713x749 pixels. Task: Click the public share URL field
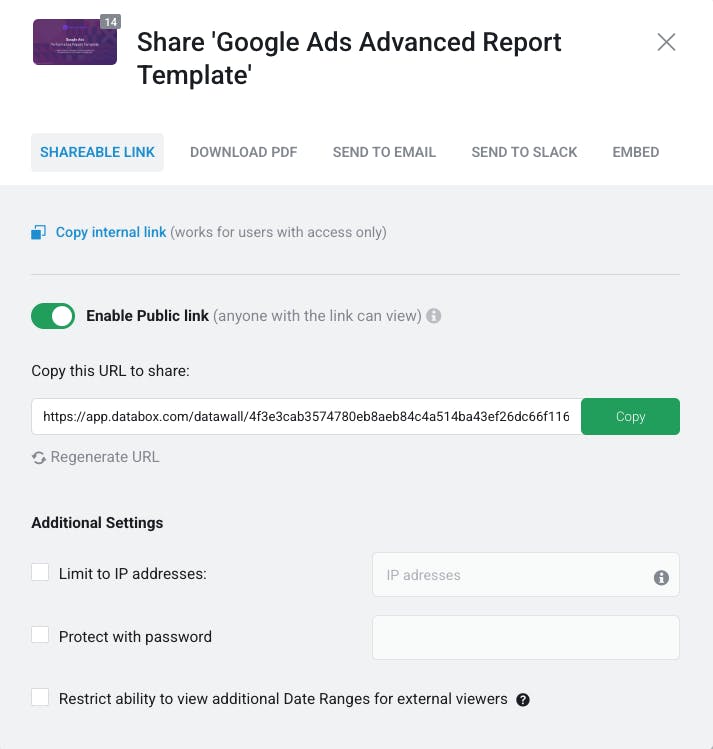(x=306, y=417)
